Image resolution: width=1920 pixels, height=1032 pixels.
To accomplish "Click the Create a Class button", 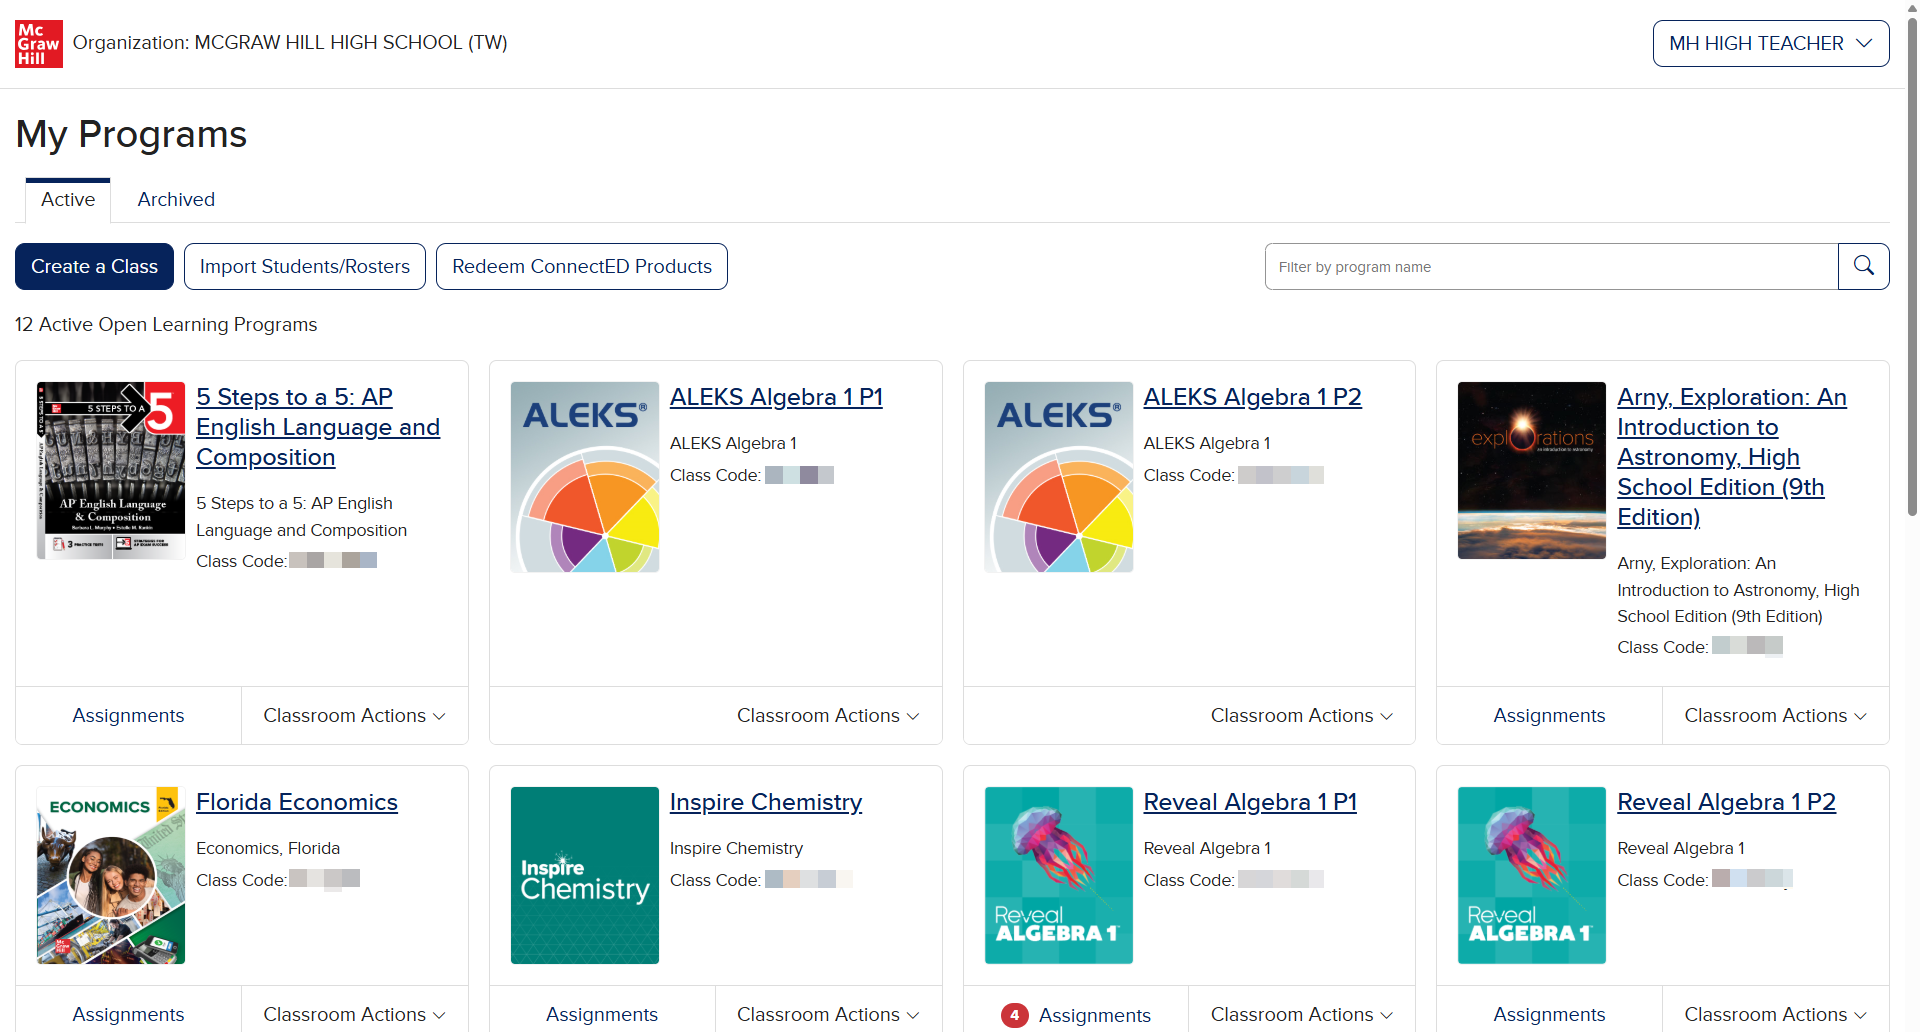I will 94,266.
